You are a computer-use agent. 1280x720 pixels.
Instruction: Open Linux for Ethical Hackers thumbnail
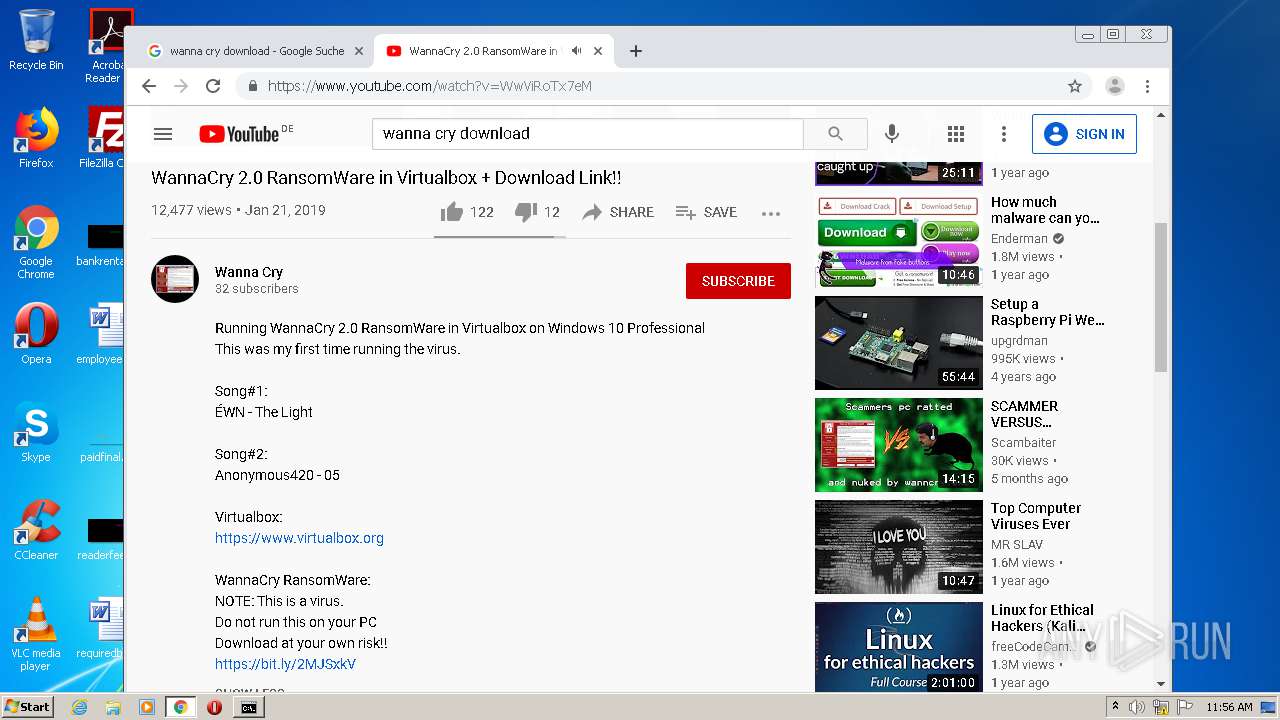click(x=899, y=647)
